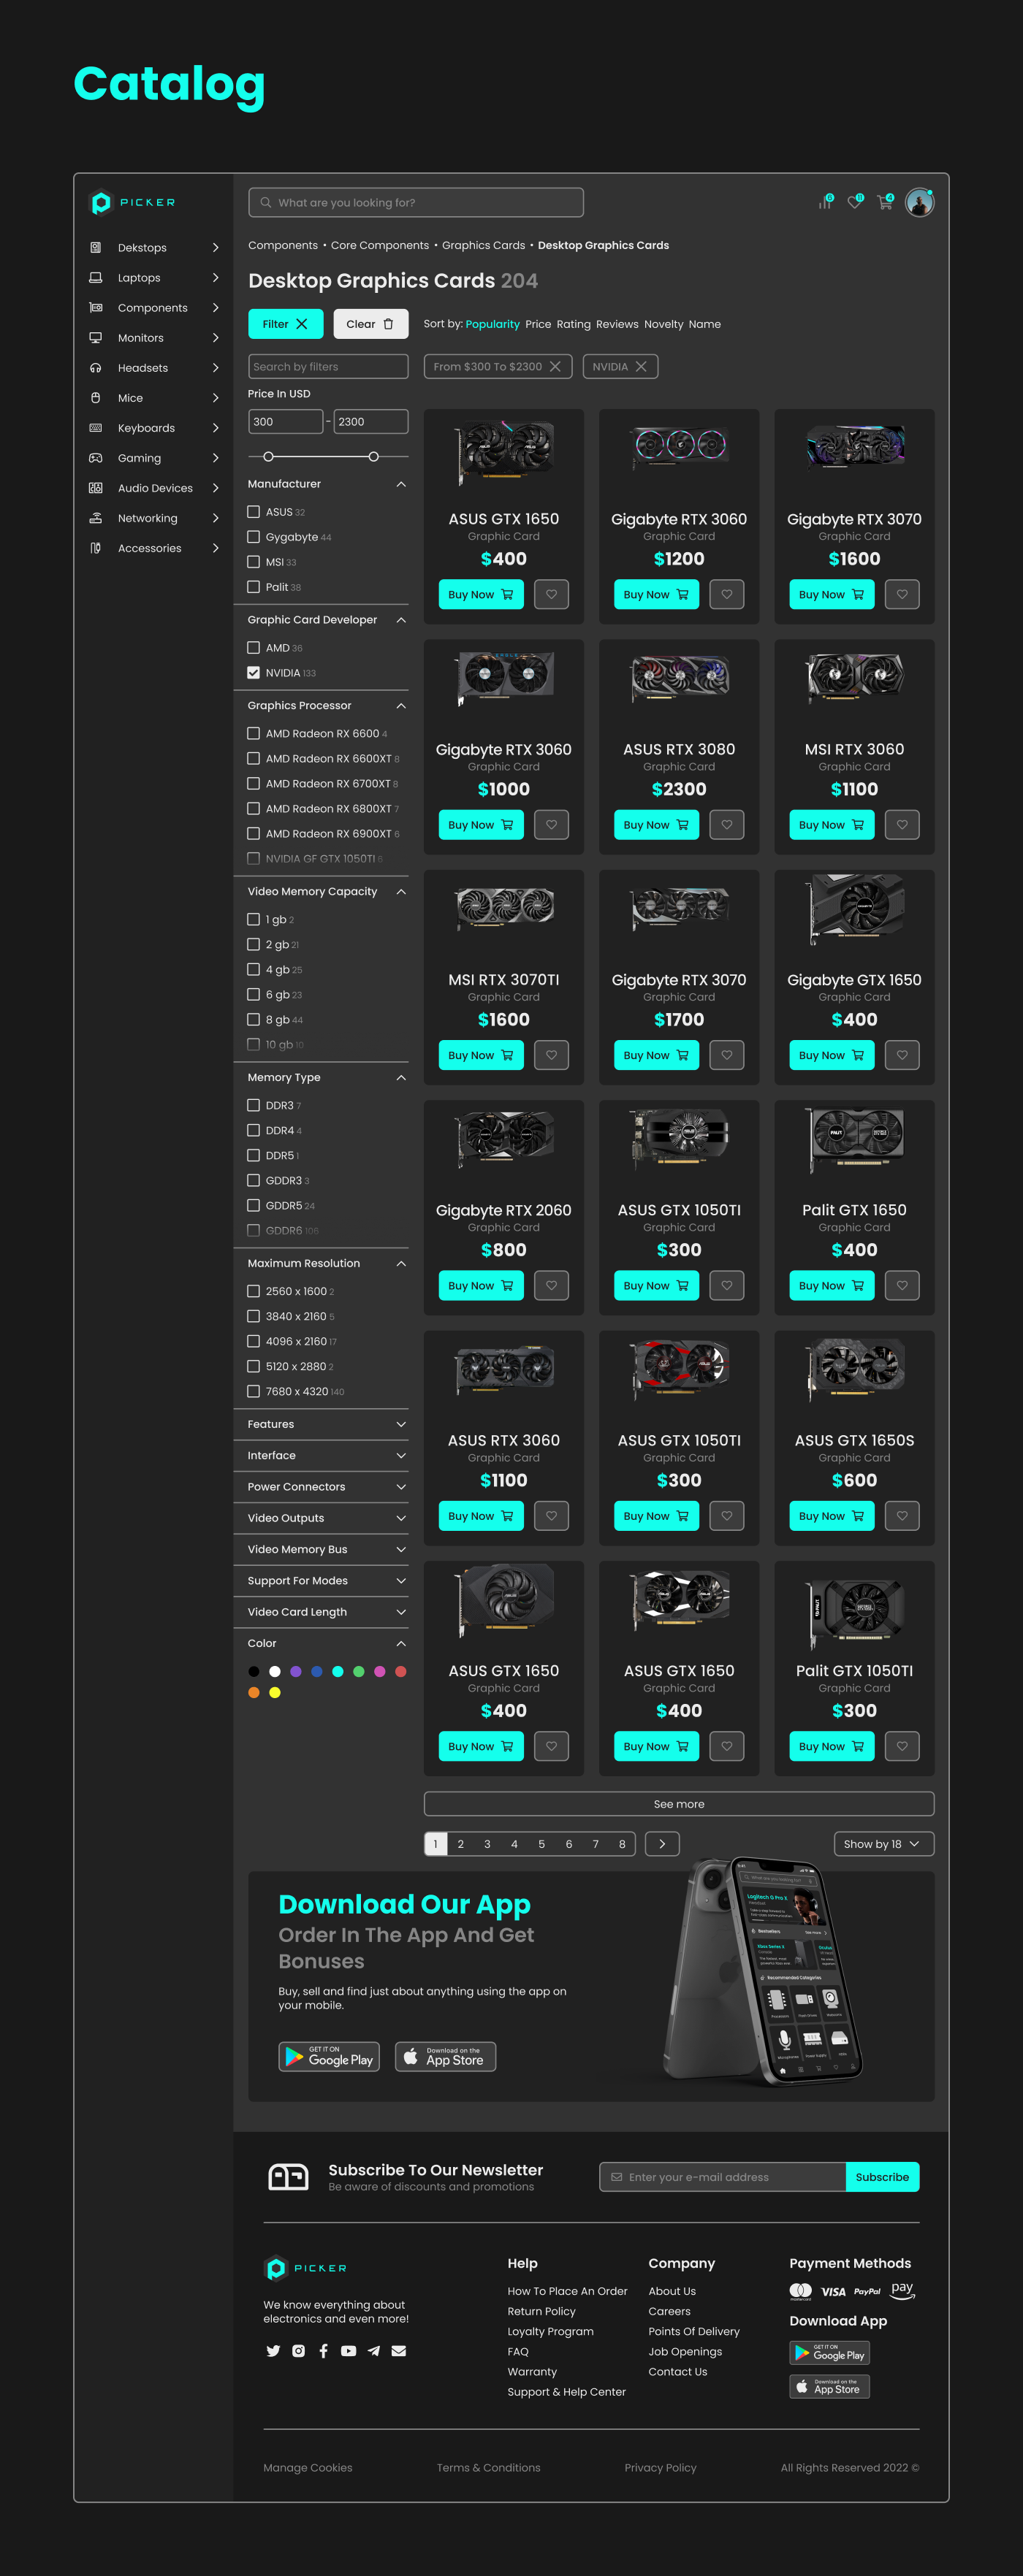This screenshot has height=2576, width=1023.
Task: Open the Show by 18 dropdown
Action: click(884, 1843)
